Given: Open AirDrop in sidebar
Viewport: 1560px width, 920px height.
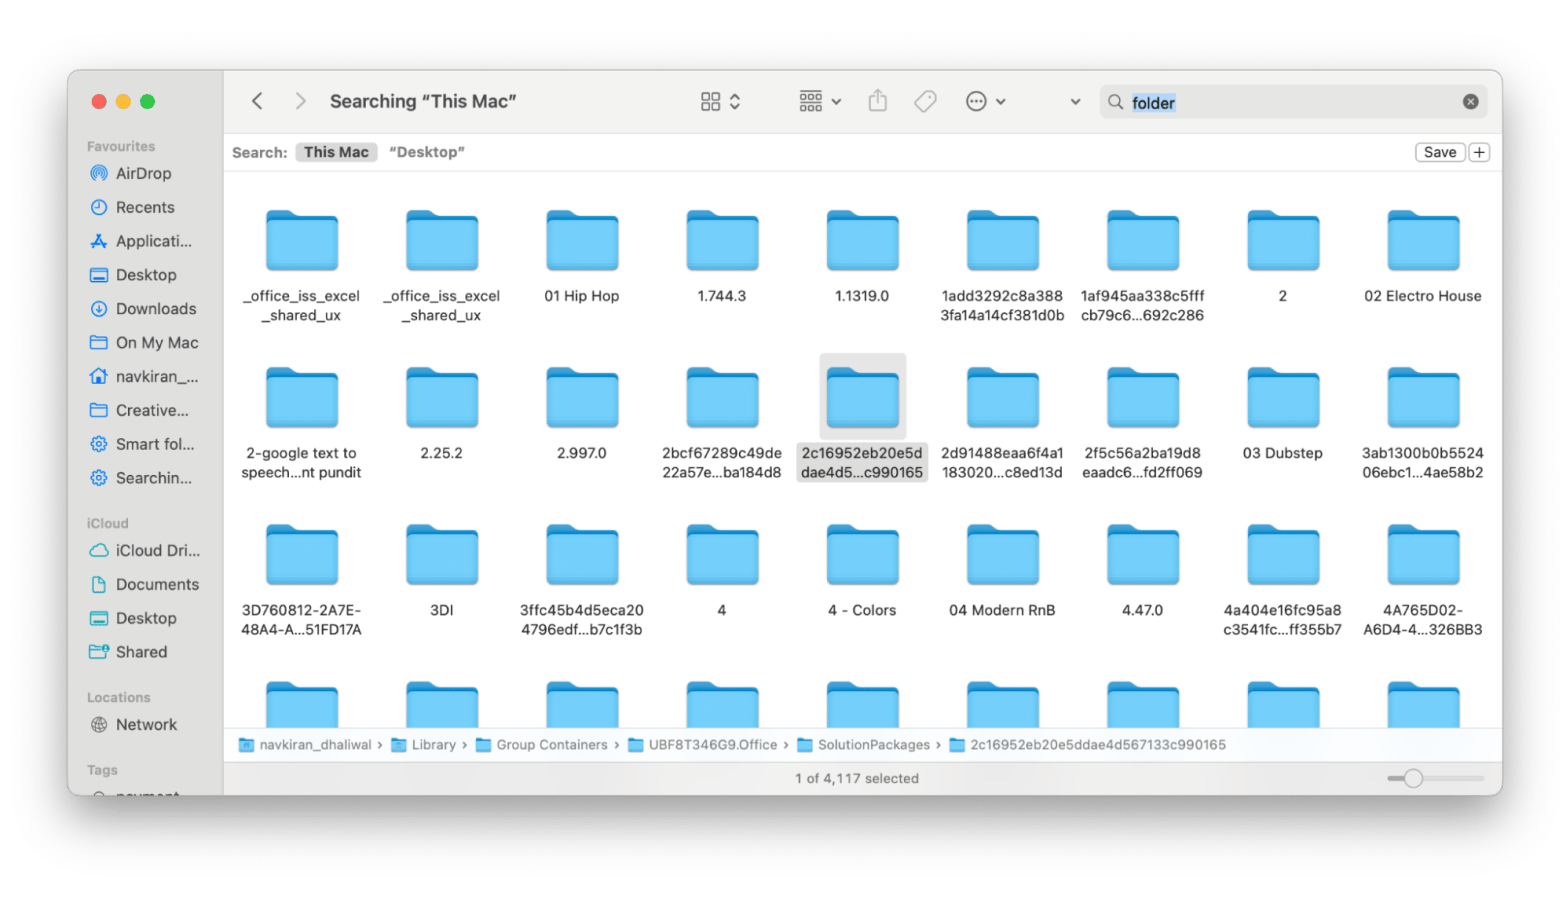Looking at the screenshot, I should point(145,173).
